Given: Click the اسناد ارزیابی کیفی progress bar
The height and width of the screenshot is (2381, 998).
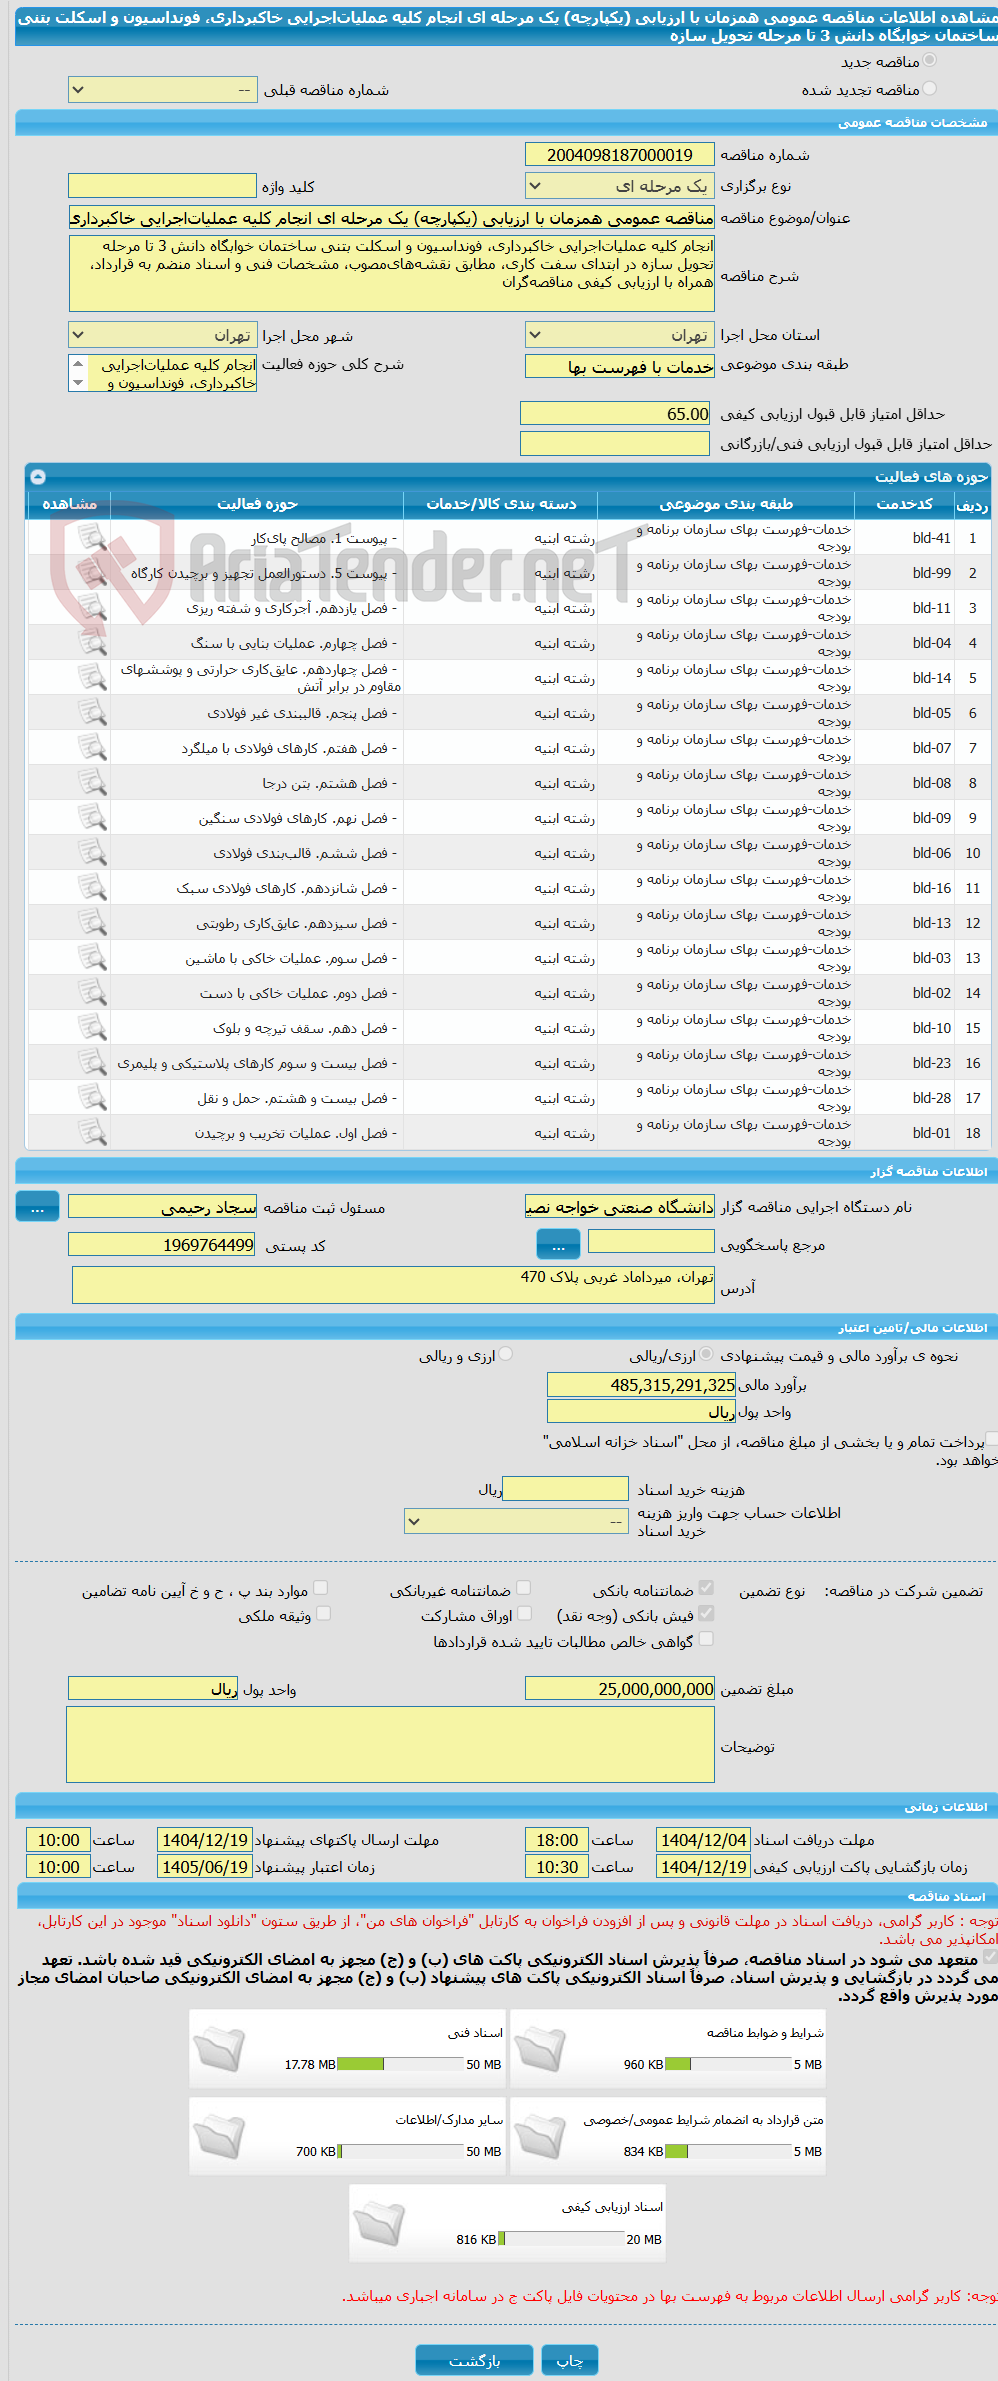Looking at the screenshot, I should click(x=562, y=2239).
